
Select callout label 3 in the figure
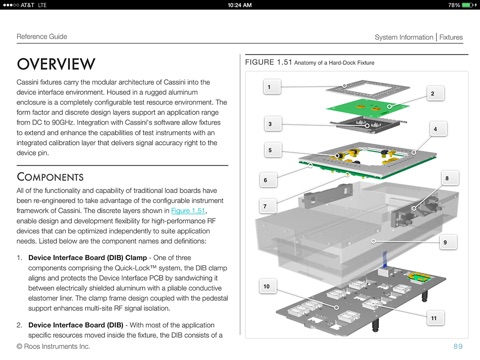(x=273, y=124)
